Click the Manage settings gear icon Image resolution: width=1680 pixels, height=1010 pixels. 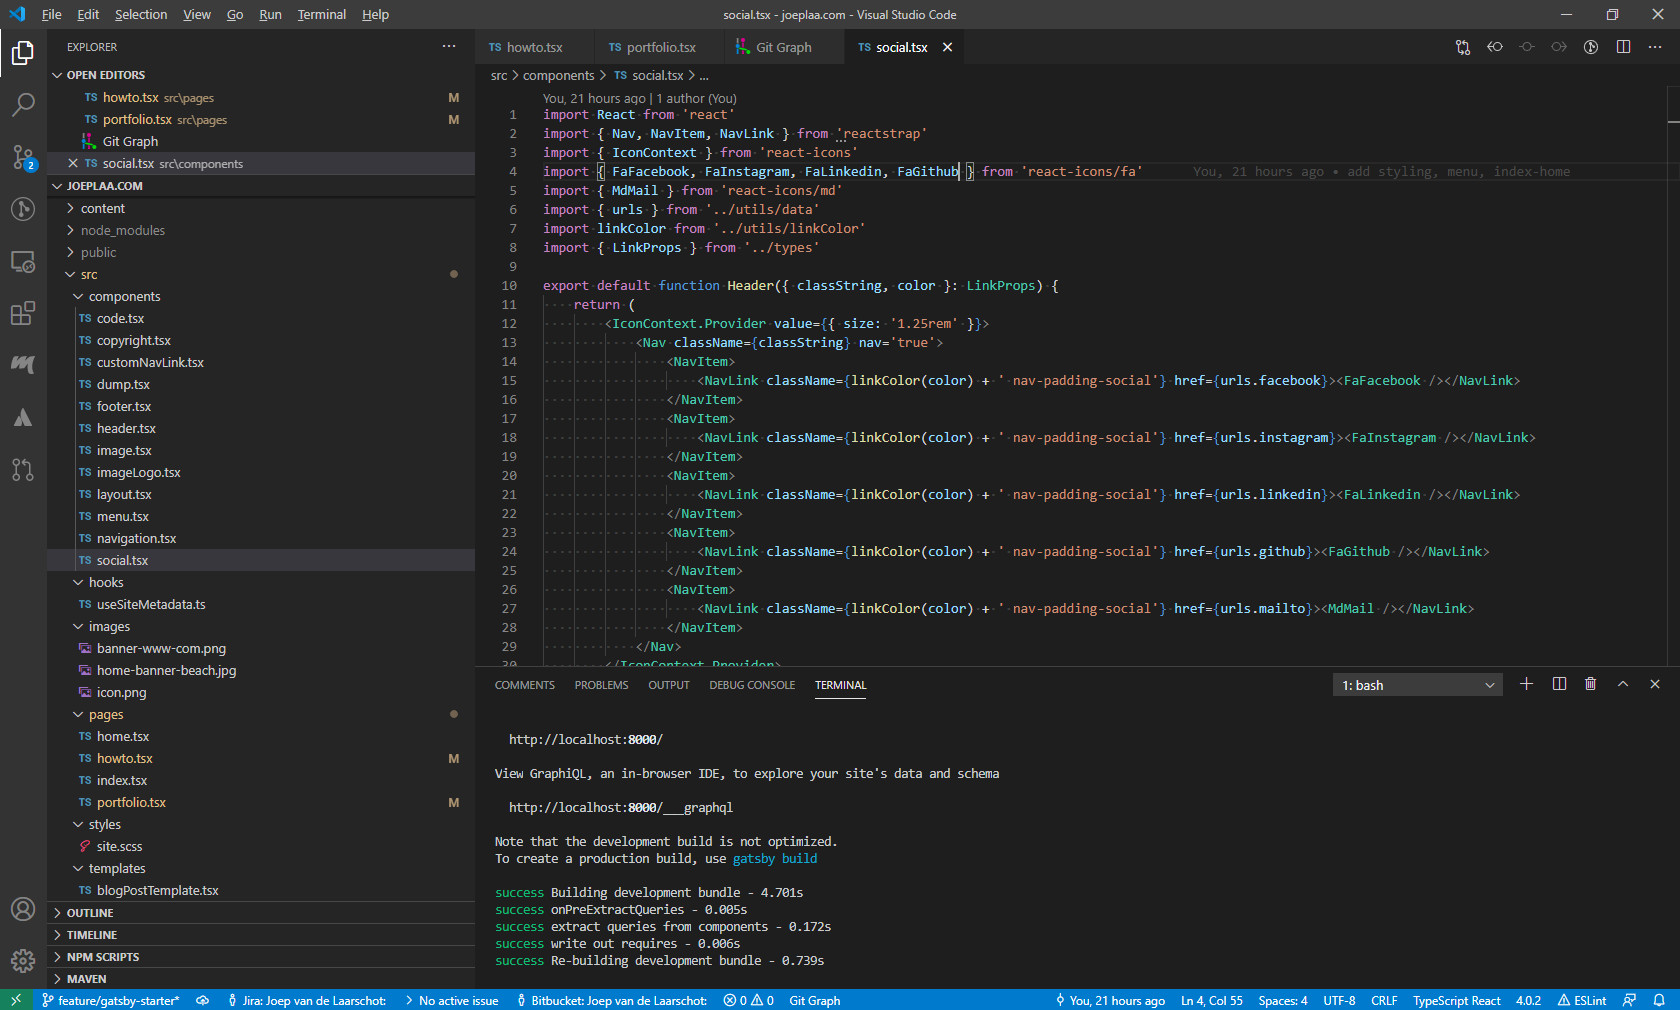coord(23,961)
